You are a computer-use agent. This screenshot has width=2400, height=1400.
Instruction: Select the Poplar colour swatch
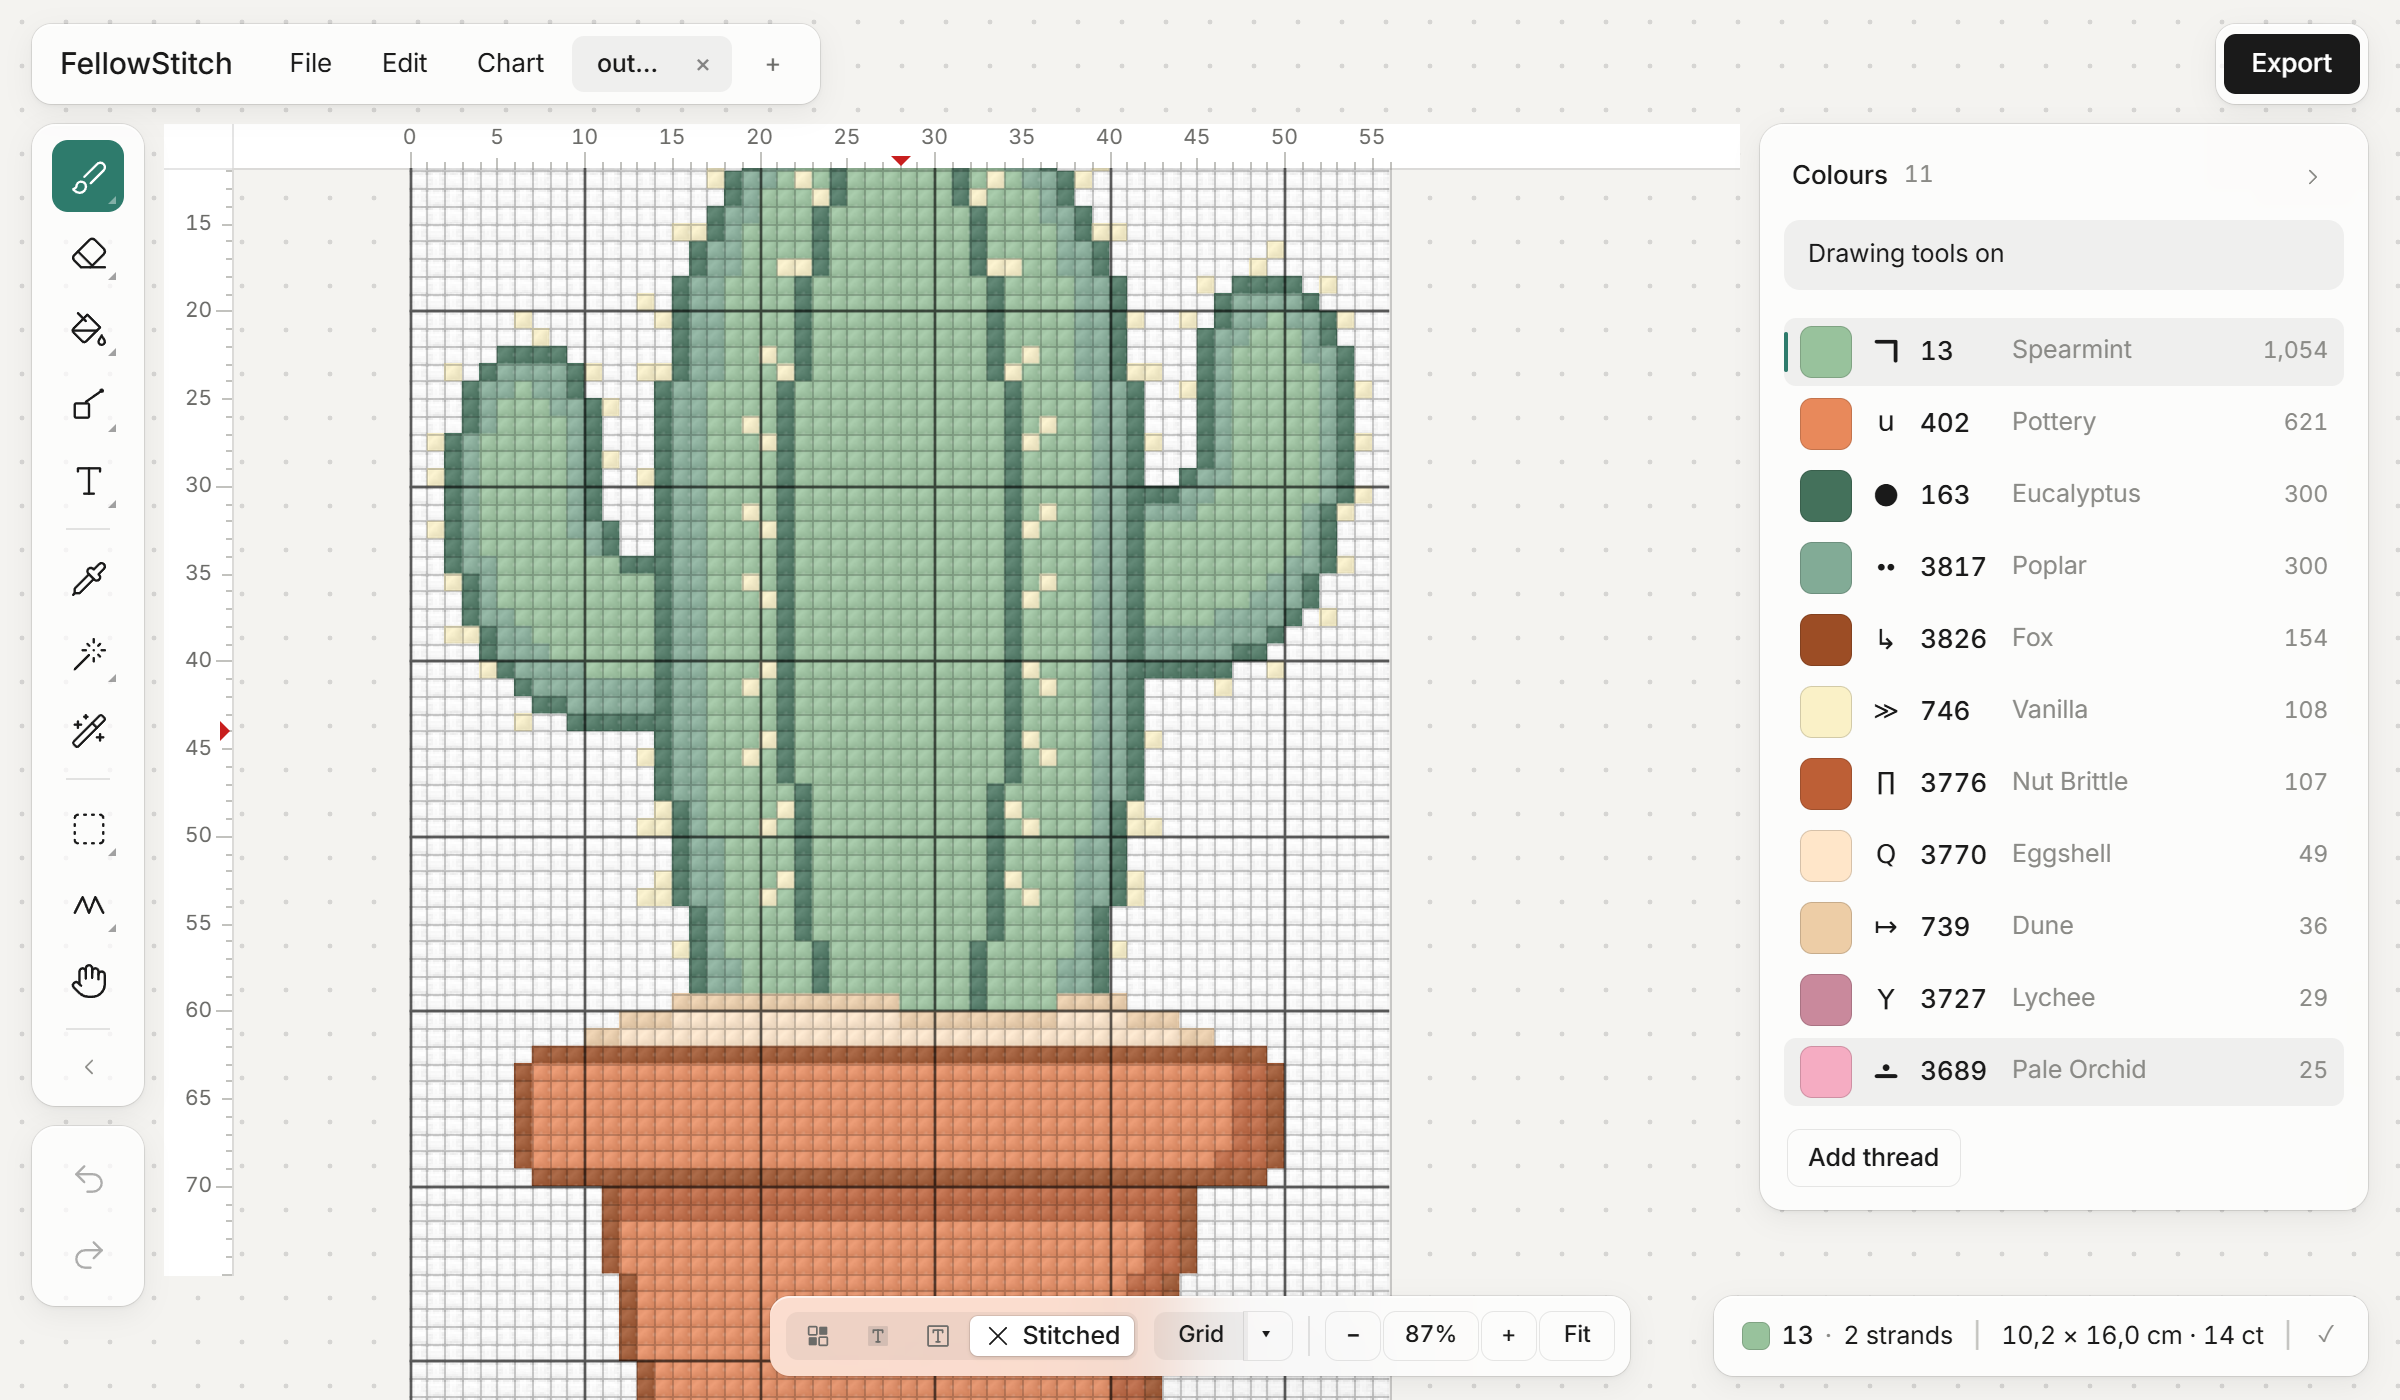pyautogui.click(x=1826, y=568)
